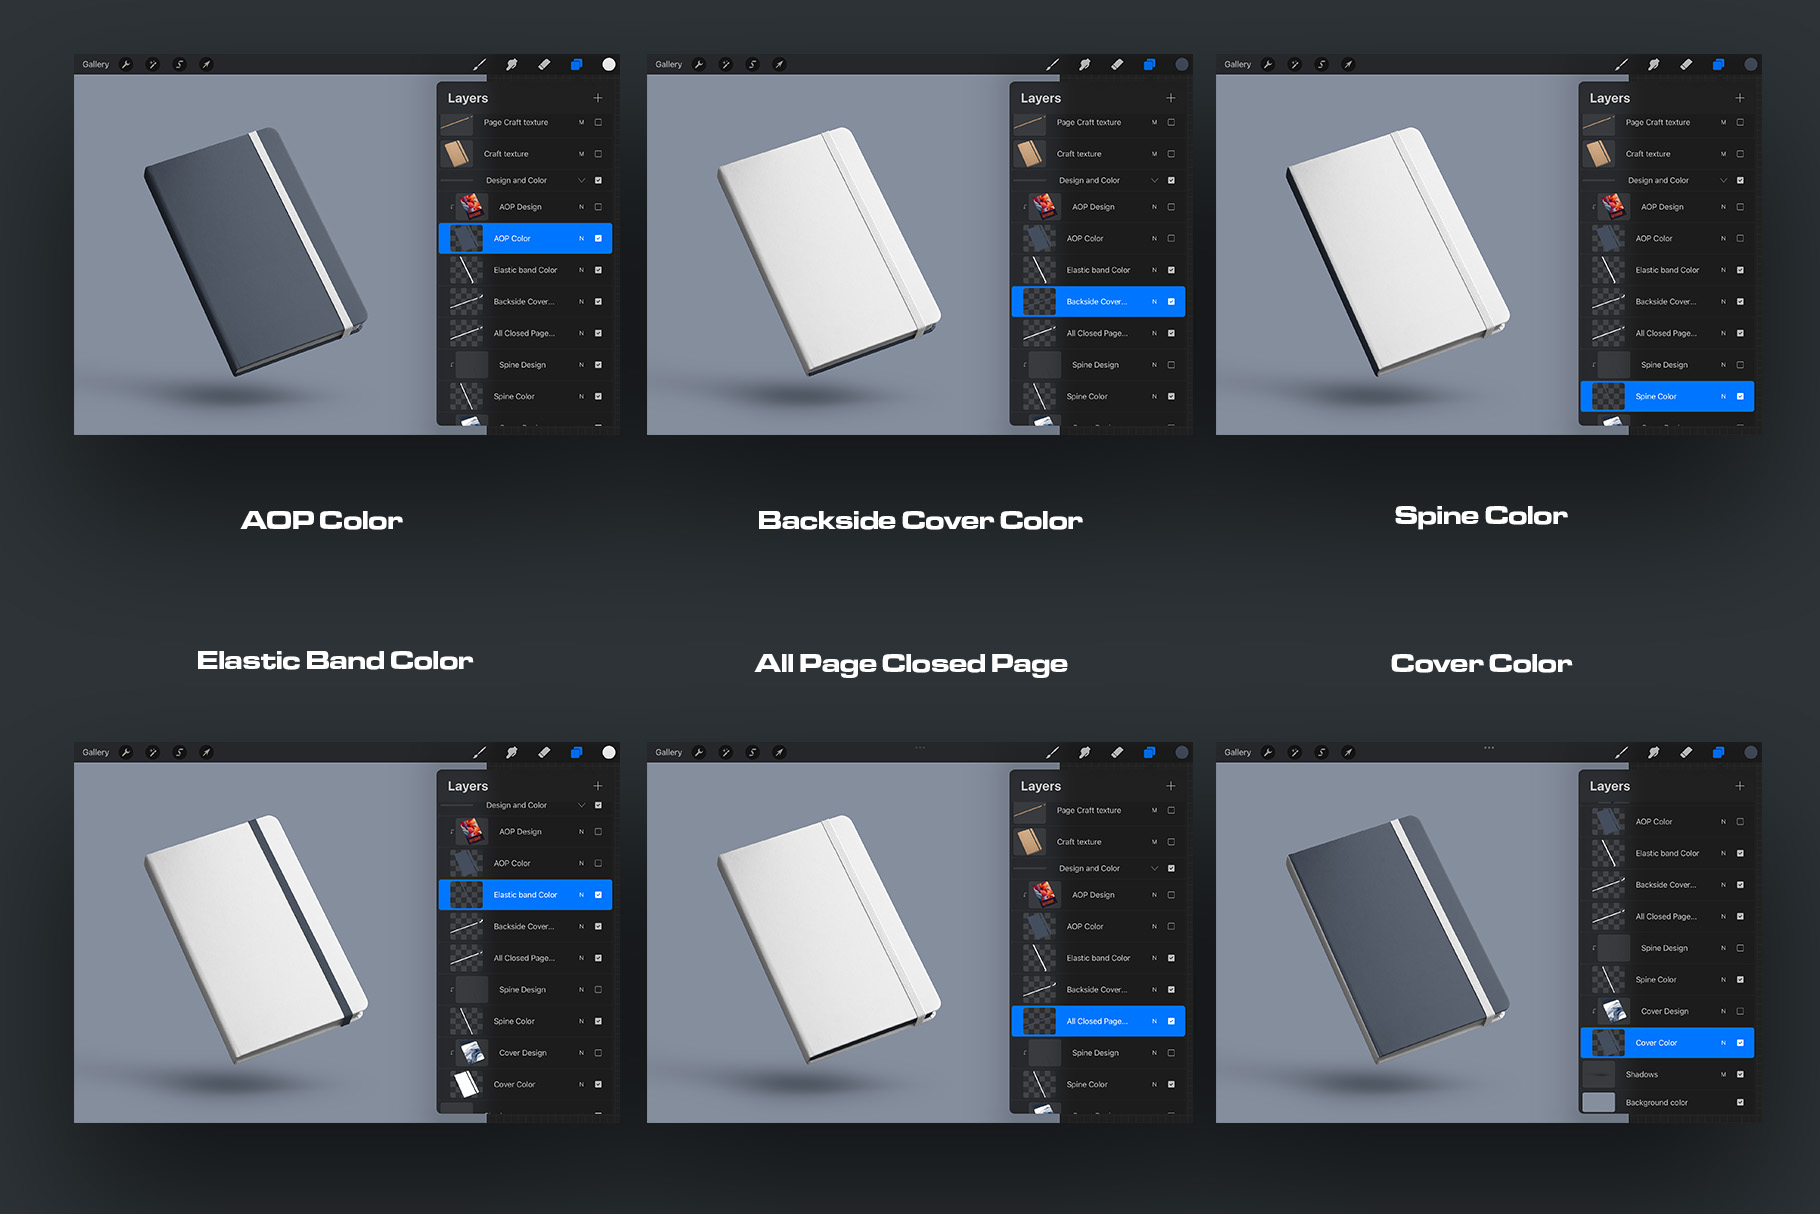Collapse Design and Color group in top-left screenshot
The image size is (1820, 1214).
point(581,180)
